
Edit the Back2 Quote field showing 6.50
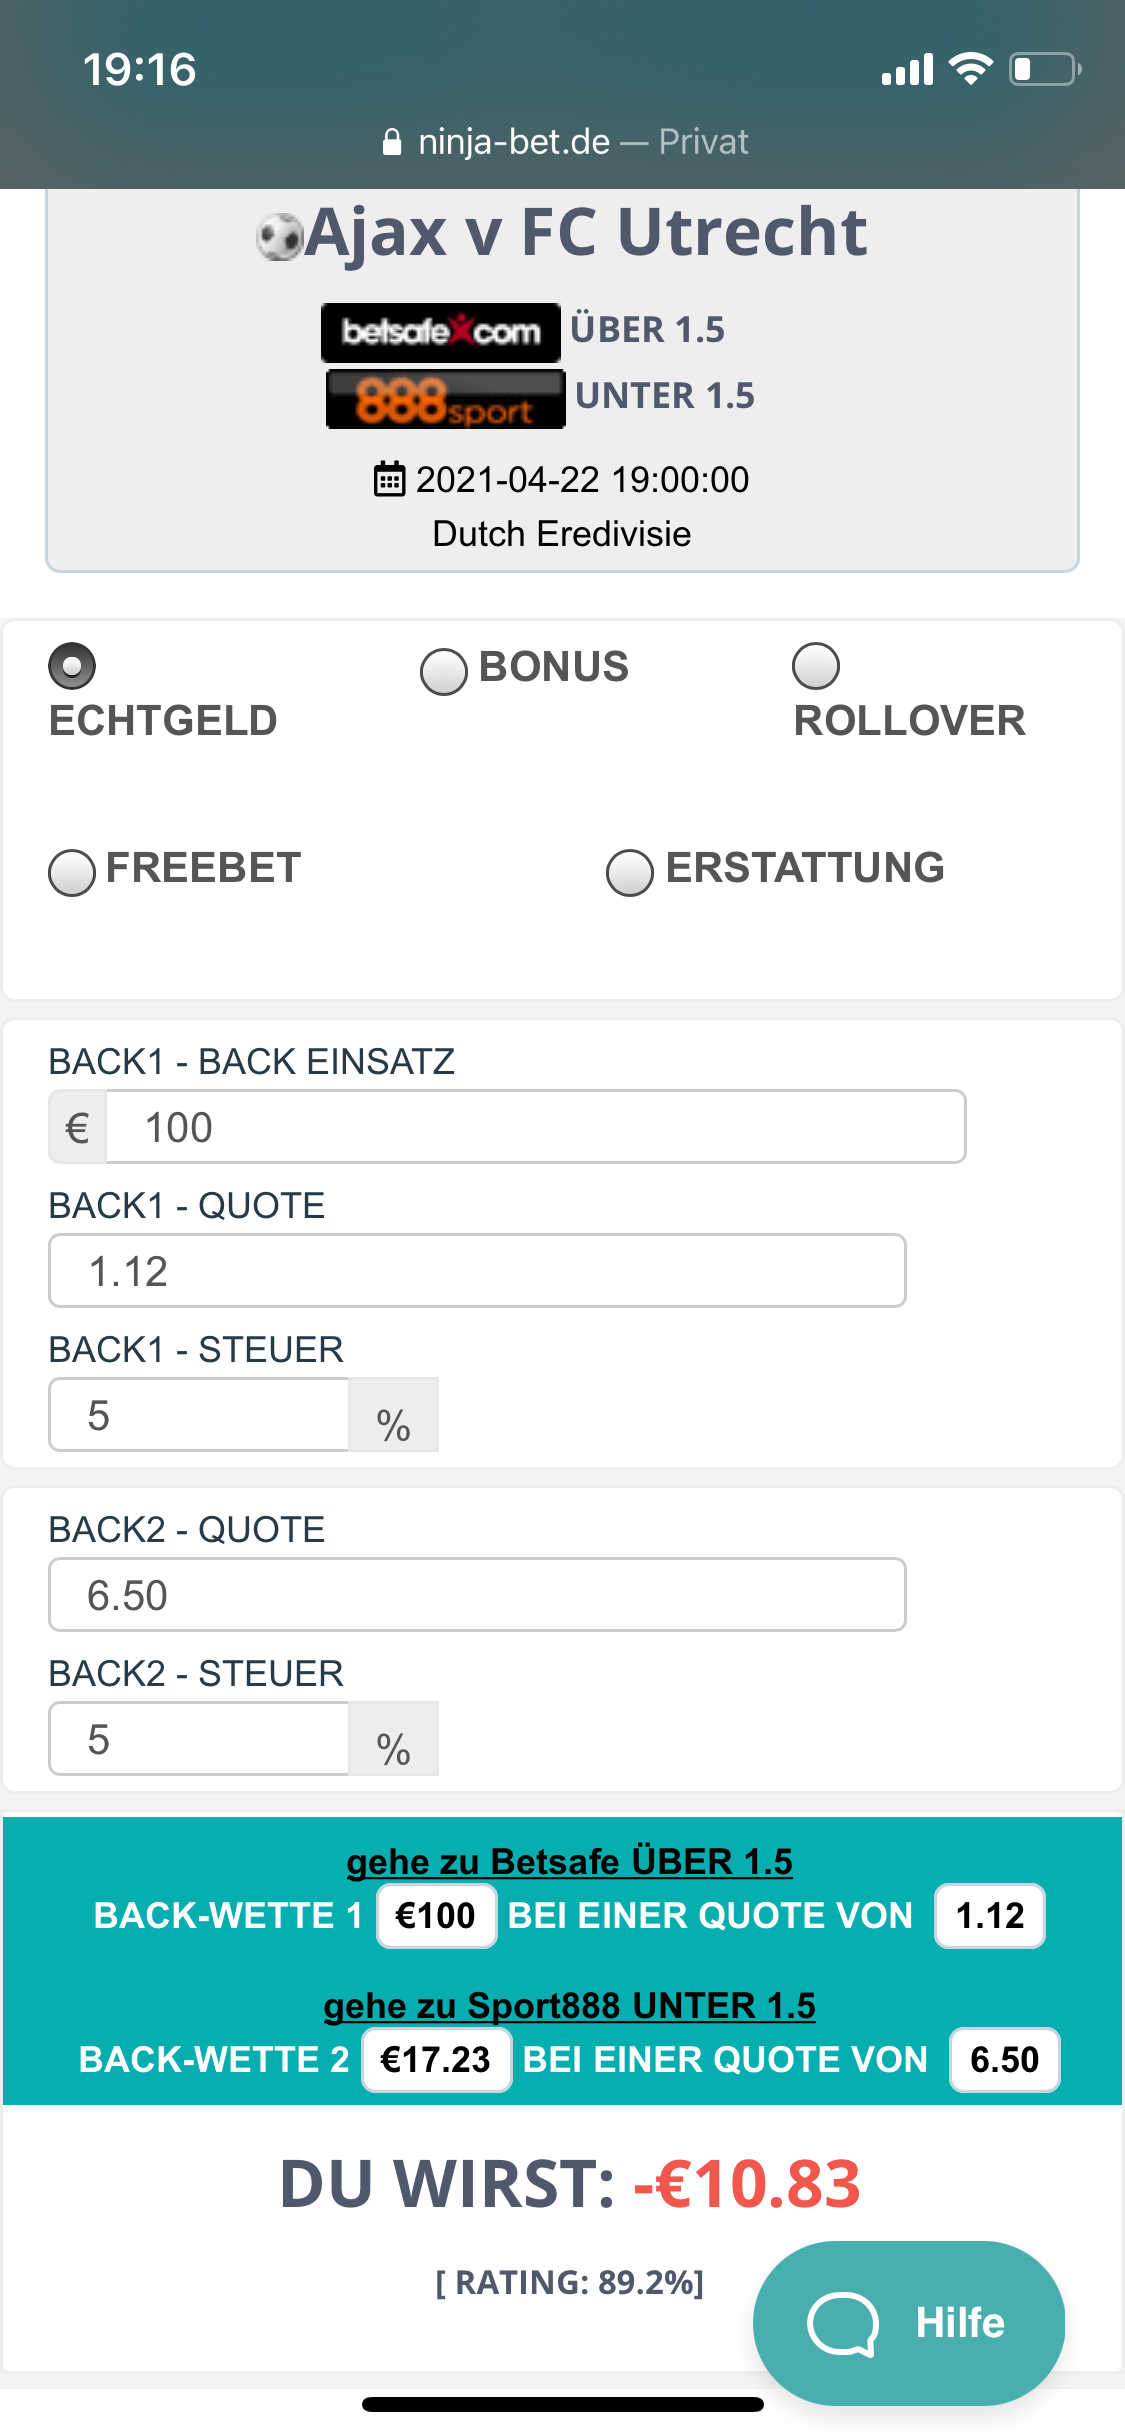pyautogui.click(x=477, y=1595)
